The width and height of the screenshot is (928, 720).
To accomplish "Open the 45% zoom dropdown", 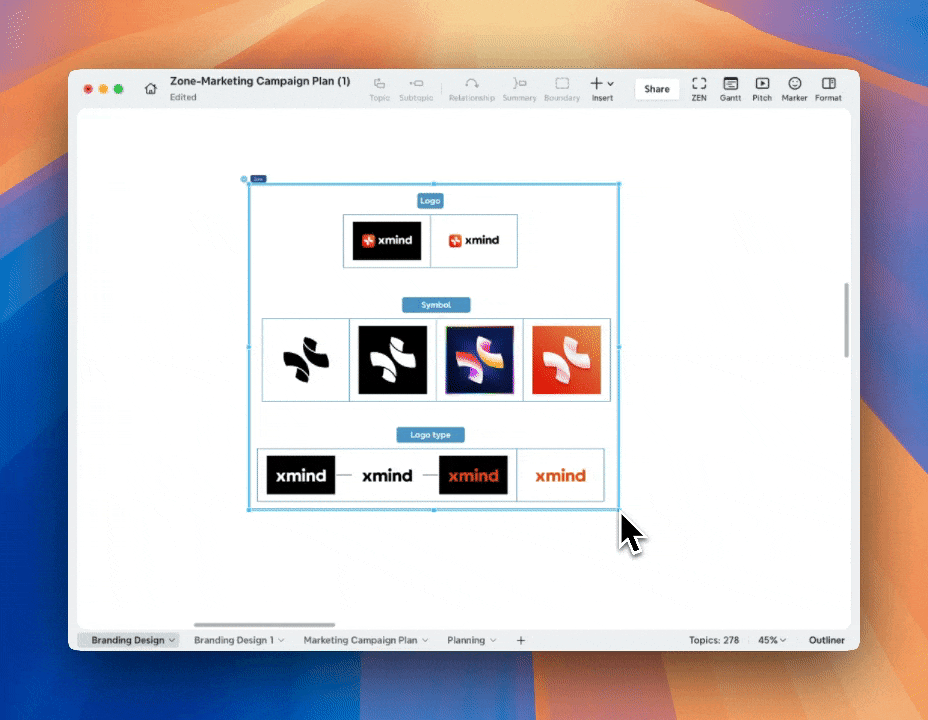I will [x=772, y=640].
